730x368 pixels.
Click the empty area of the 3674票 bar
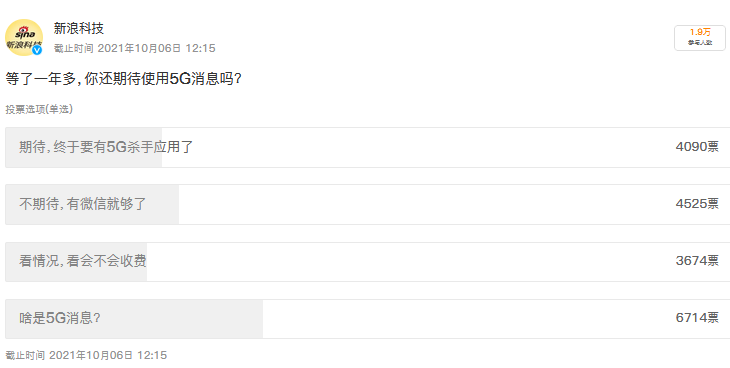pos(410,261)
